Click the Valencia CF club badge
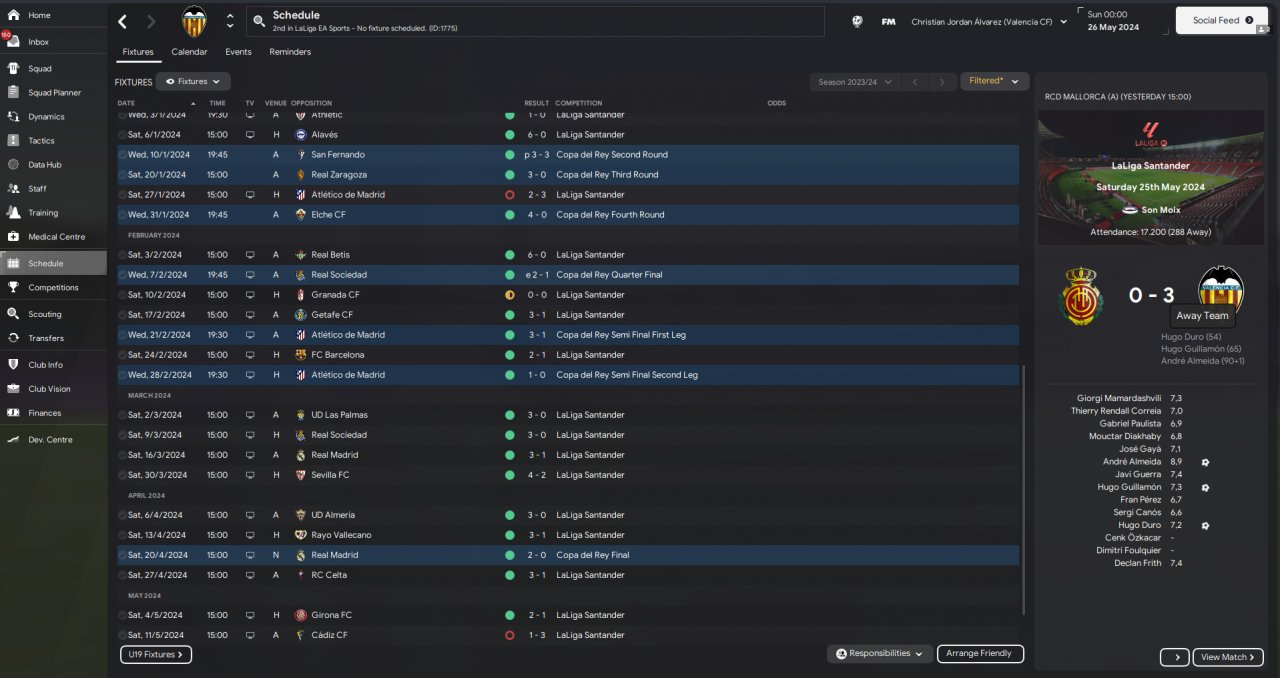Screen dimensions: 1280x678 [194, 21]
